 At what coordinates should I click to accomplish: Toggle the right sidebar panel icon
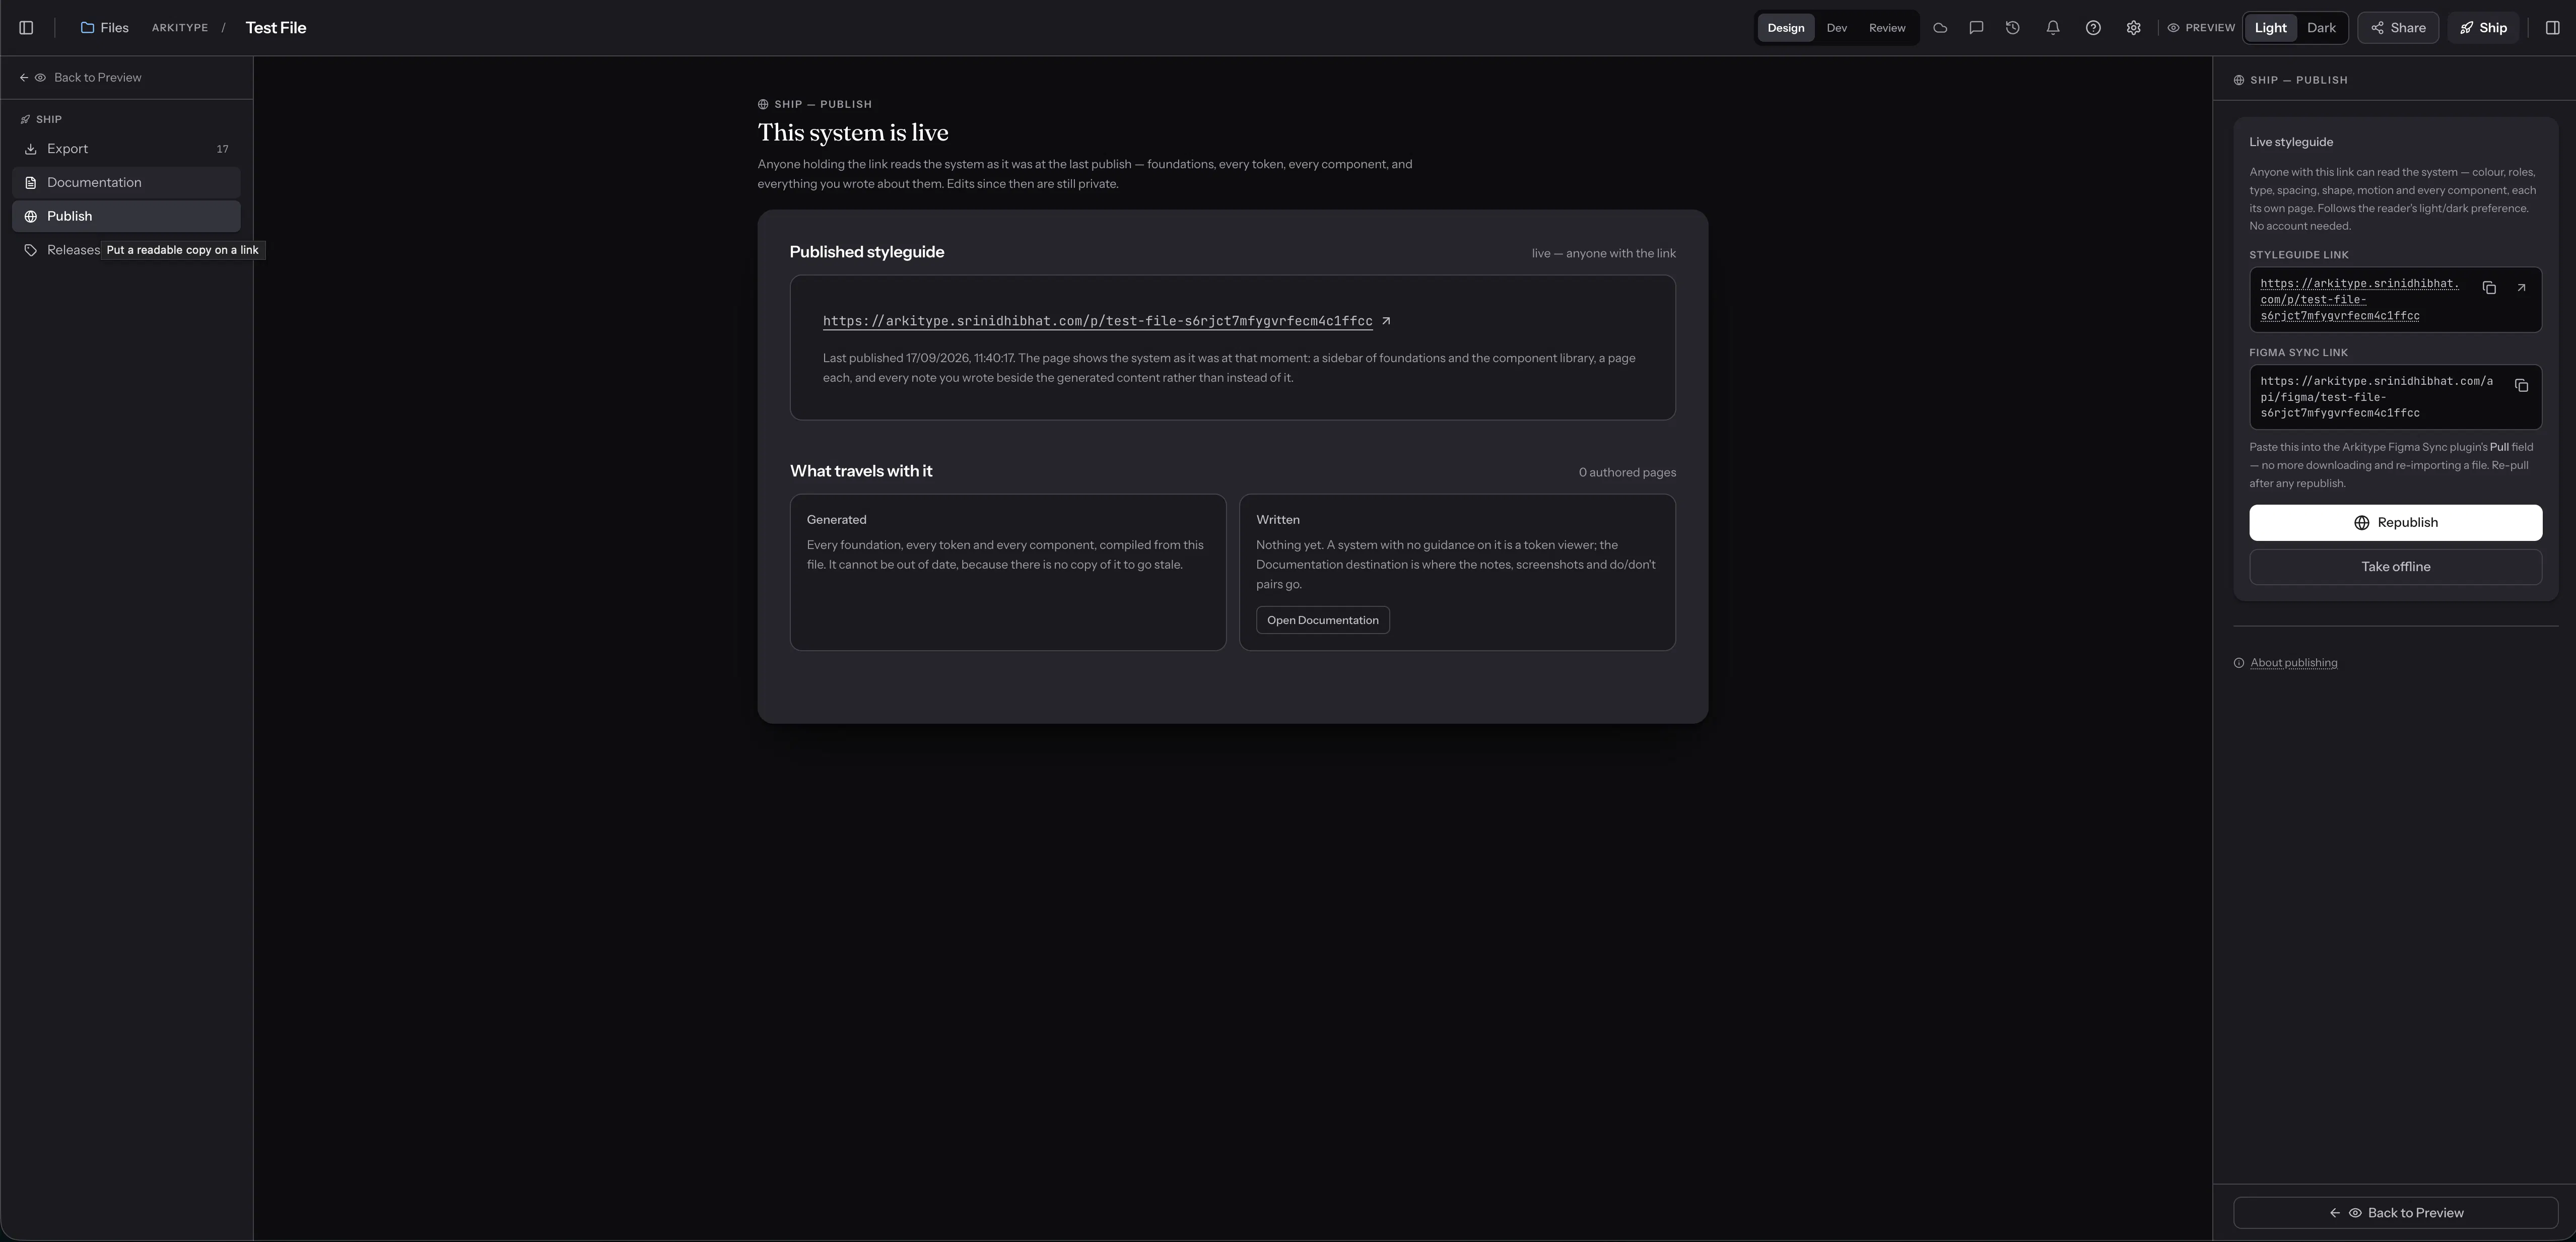point(2552,28)
